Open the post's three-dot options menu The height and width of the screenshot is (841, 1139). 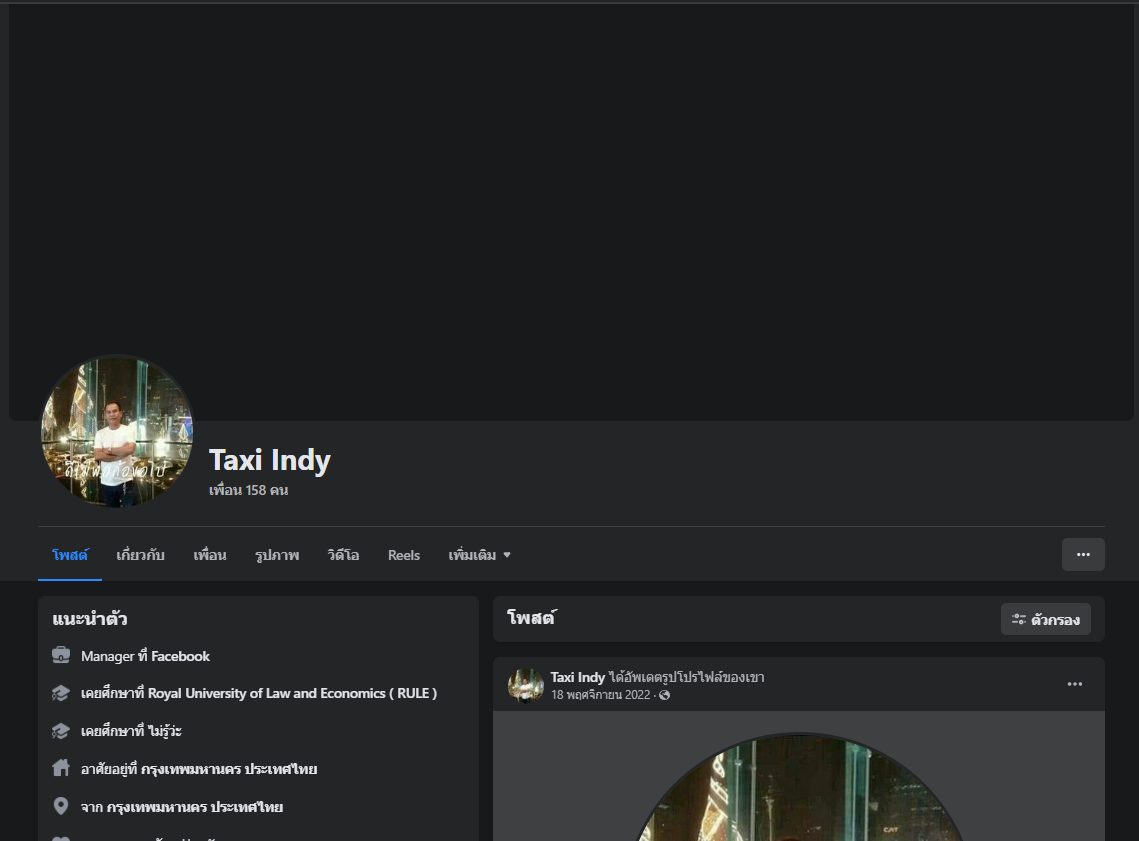pyautogui.click(x=1074, y=684)
